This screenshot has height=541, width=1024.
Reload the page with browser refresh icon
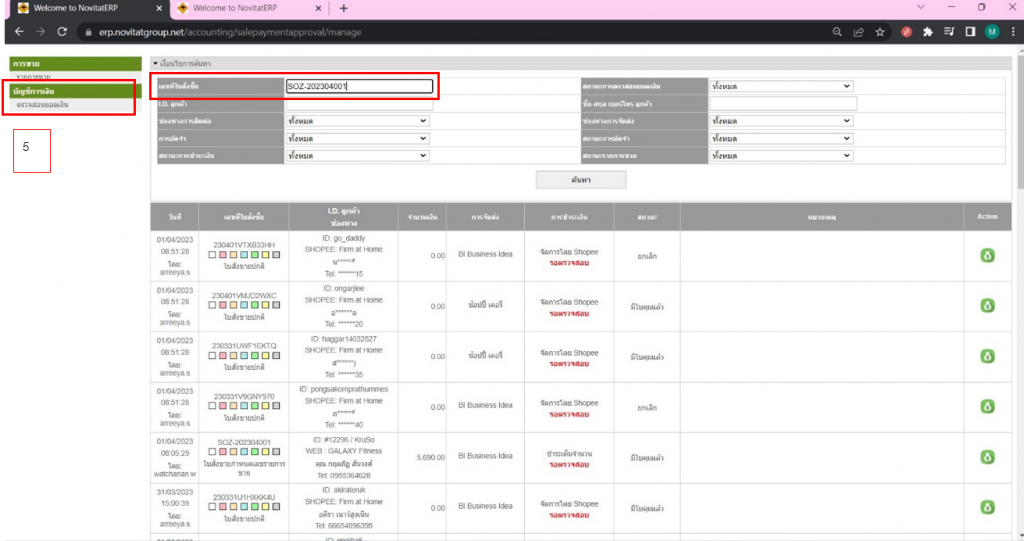click(x=62, y=32)
